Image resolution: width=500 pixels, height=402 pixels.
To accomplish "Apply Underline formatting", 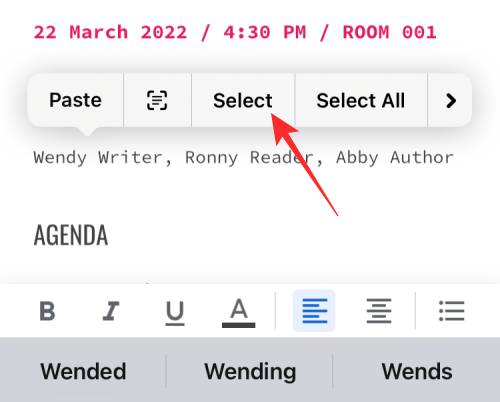I will pos(175,313).
